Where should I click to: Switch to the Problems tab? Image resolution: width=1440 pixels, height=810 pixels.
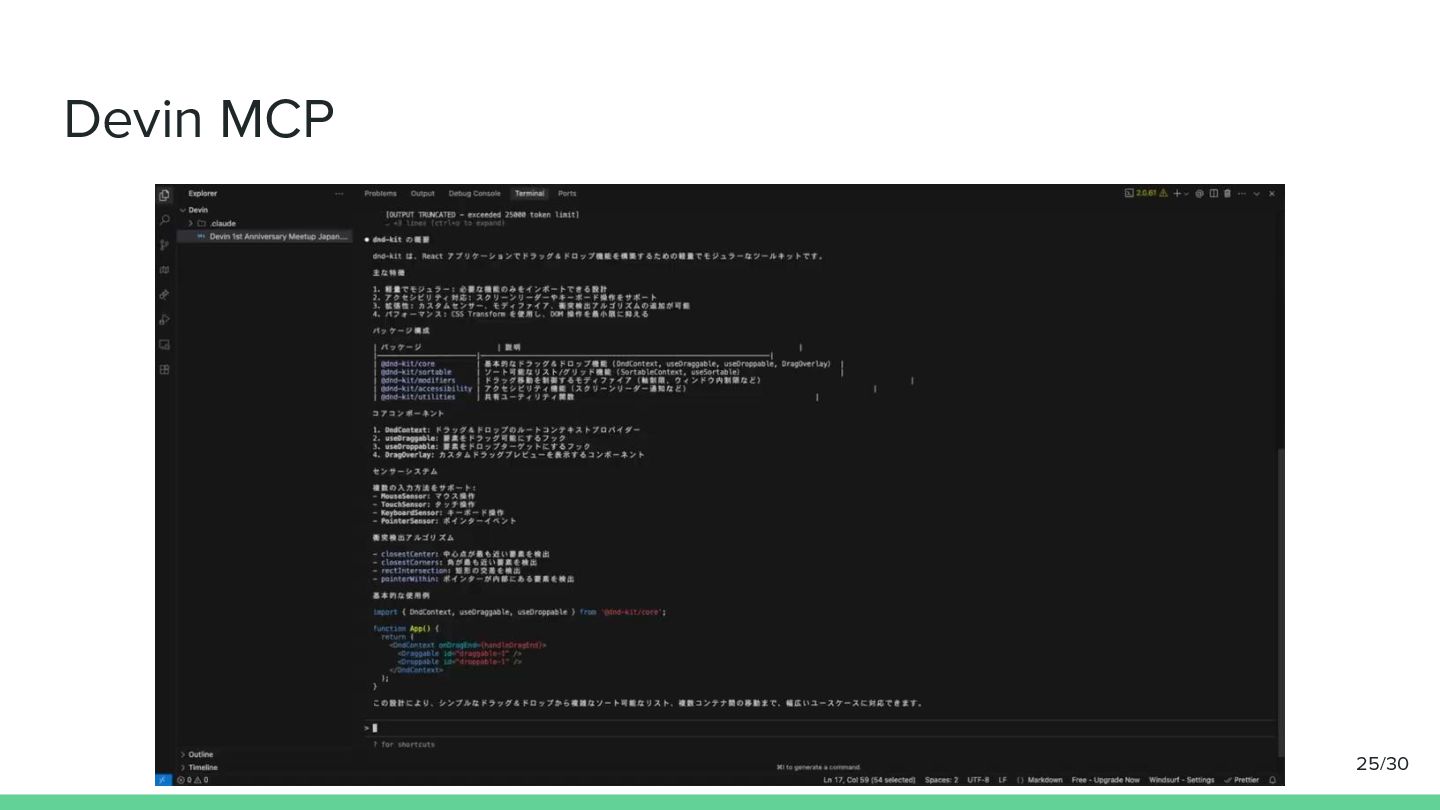pos(380,193)
